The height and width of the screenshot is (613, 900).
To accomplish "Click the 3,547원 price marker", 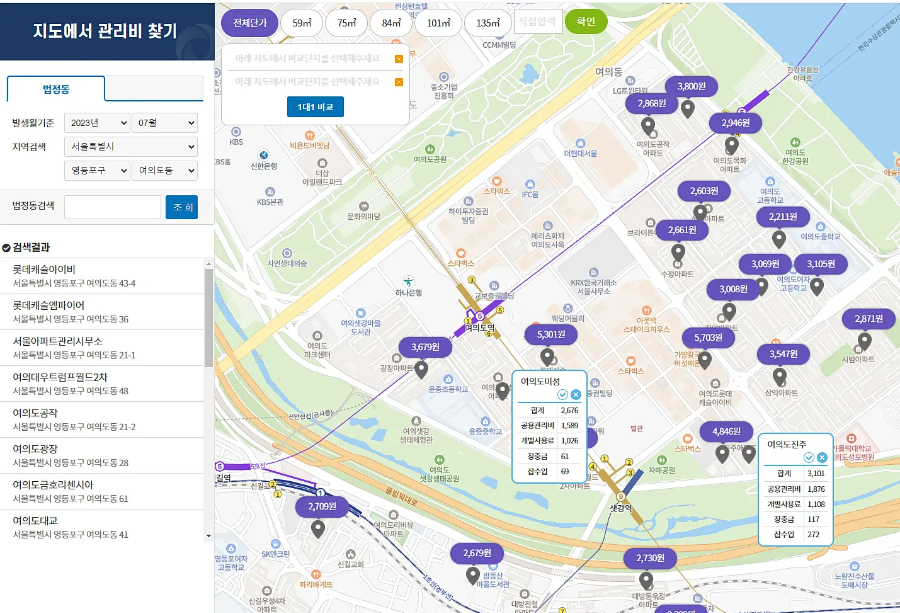I will [783, 354].
